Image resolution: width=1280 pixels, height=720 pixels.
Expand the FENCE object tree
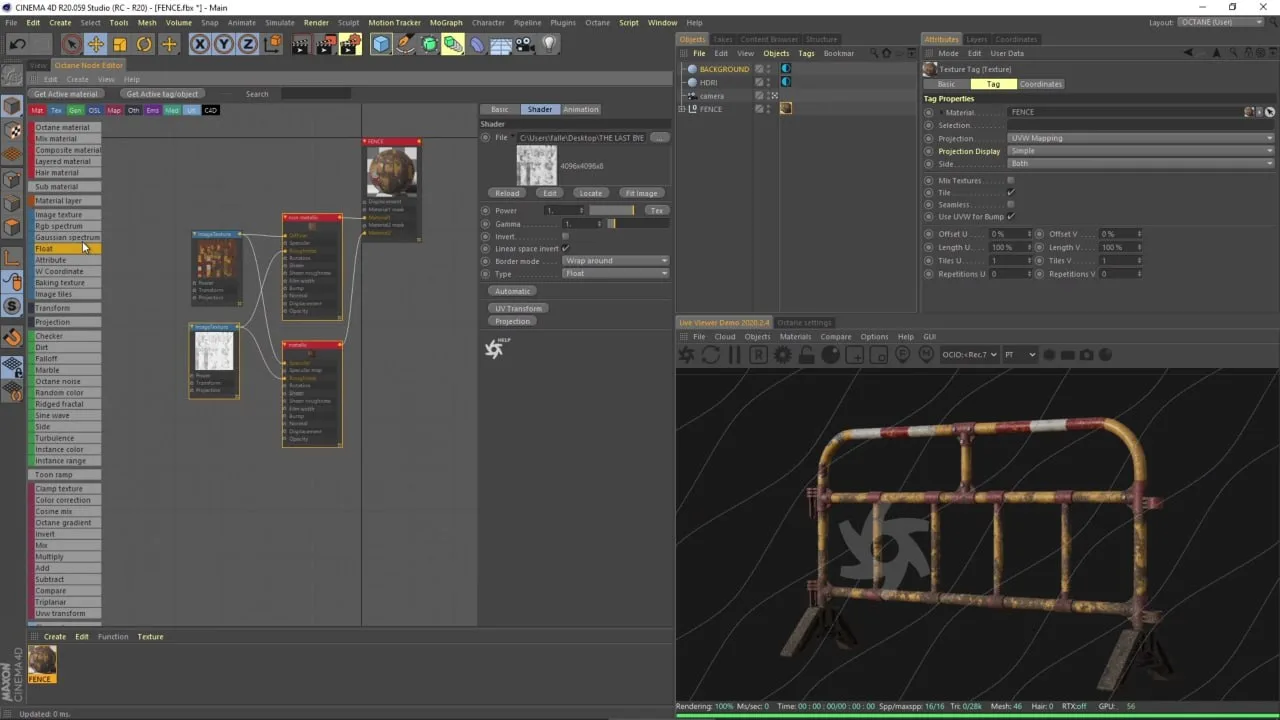point(682,109)
